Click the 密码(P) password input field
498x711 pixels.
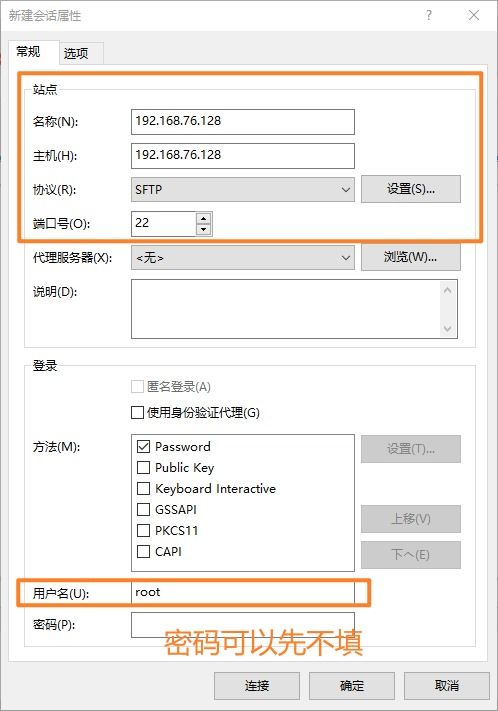pyautogui.click(x=243, y=625)
